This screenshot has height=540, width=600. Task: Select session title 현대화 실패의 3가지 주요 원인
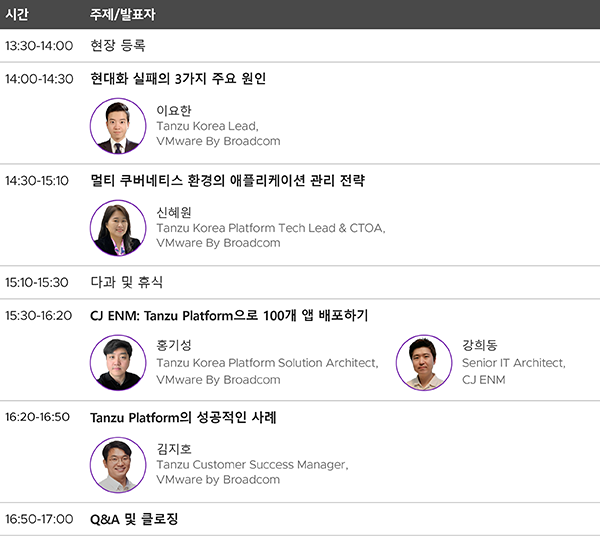tap(178, 79)
